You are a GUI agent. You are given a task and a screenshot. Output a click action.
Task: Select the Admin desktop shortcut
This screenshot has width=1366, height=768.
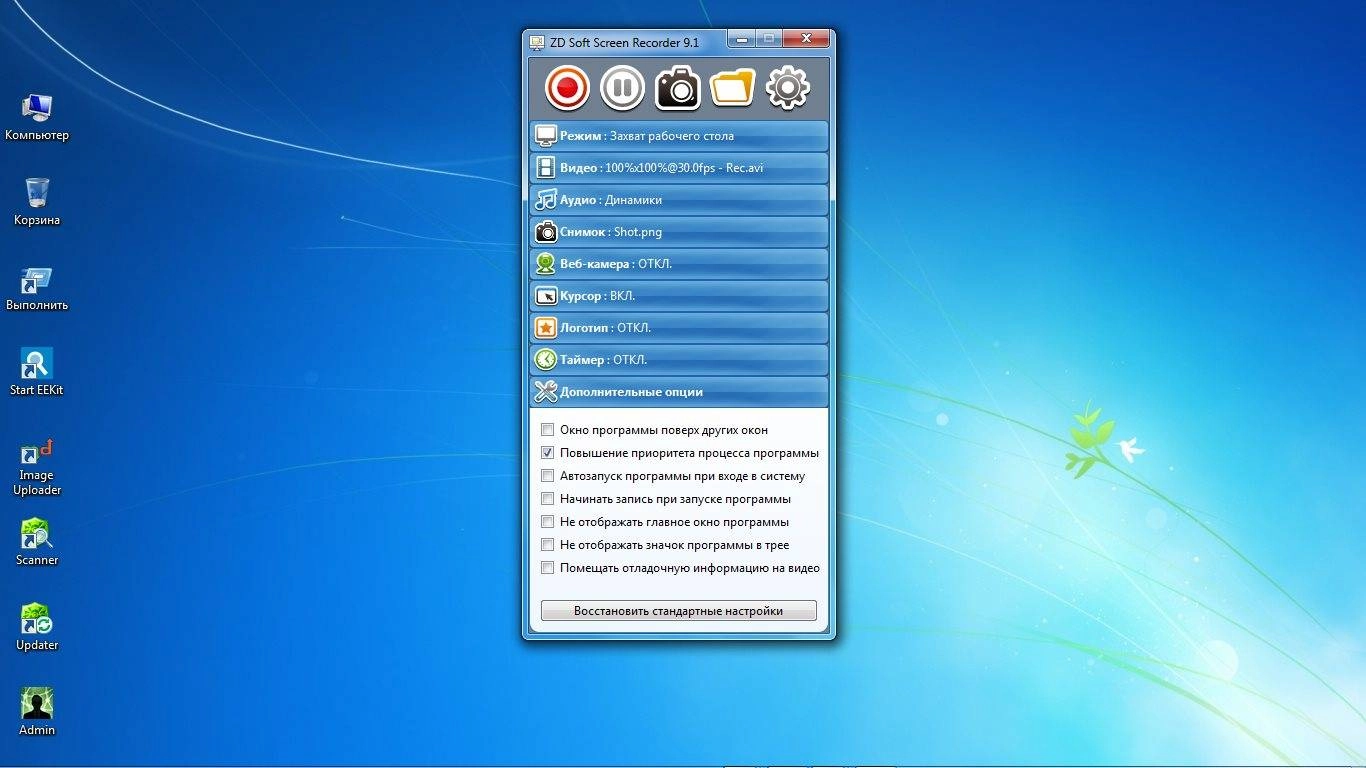pyautogui.click(x=37, y=712)
